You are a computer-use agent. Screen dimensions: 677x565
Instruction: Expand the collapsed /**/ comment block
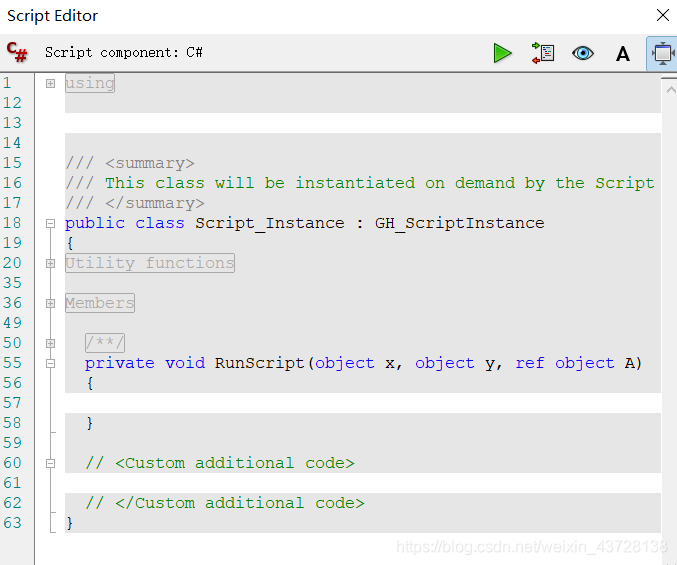tap(51, 343)
